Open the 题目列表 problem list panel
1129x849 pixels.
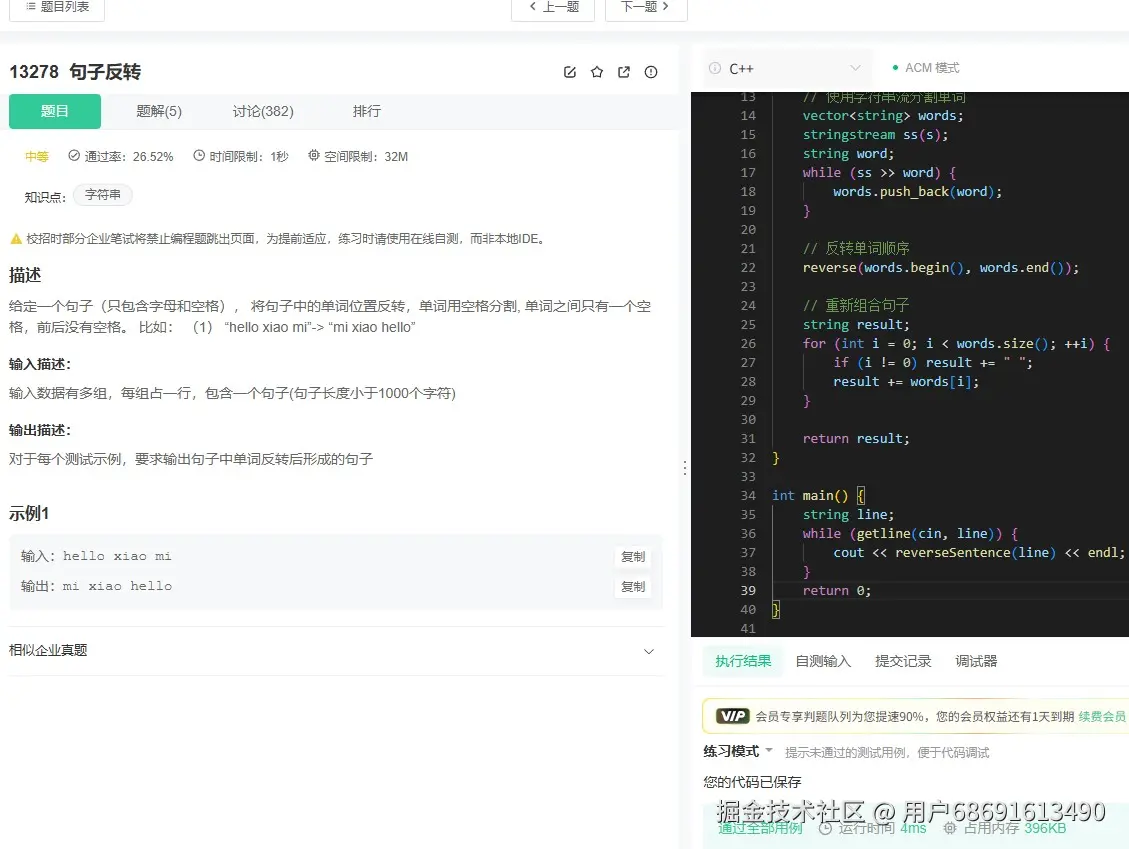pos(56,9)
